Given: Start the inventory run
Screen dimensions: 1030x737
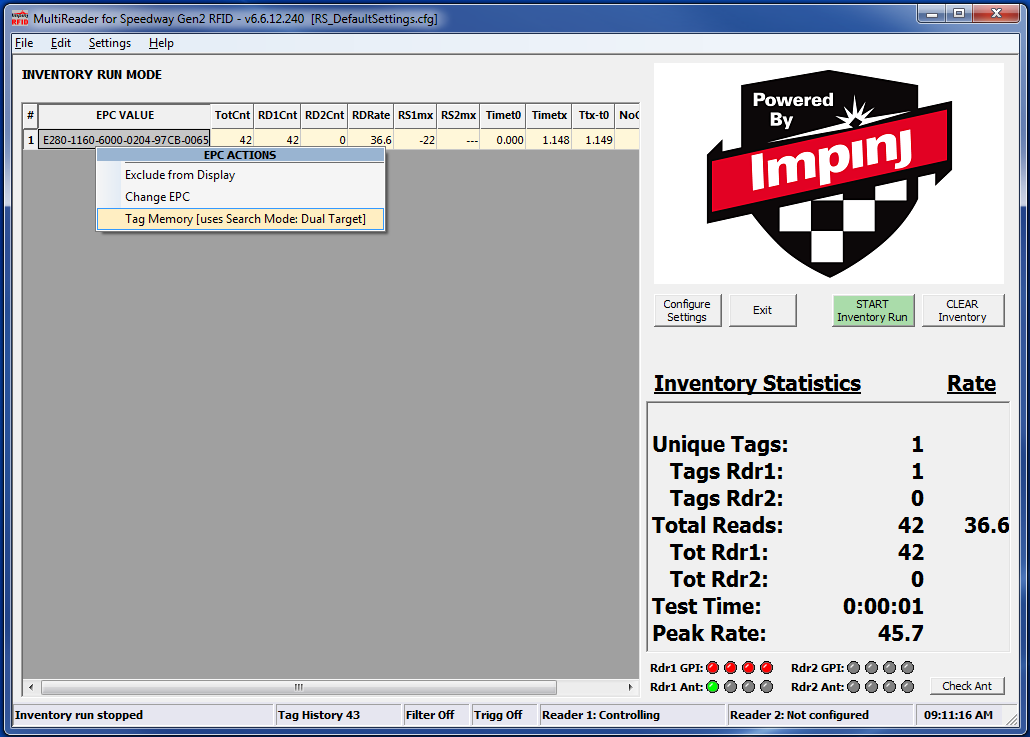Looking at the screenshot, I should tap(872, 311).
